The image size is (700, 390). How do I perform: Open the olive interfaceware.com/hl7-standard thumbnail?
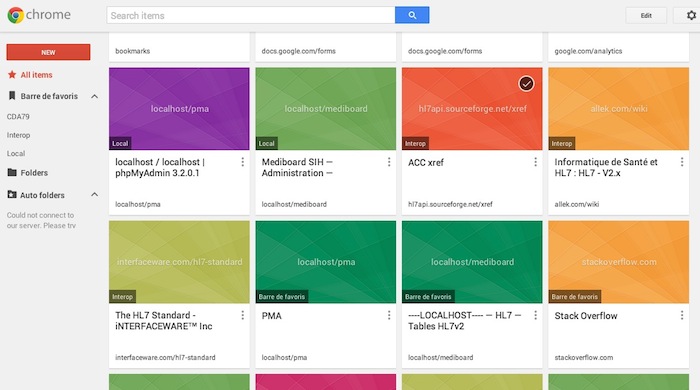(x=179, y=262)
